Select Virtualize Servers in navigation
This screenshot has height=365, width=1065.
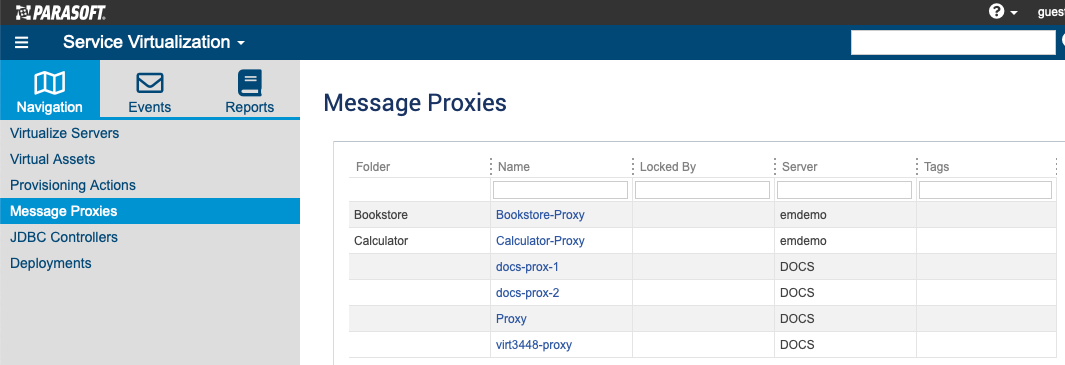point(65,133)
